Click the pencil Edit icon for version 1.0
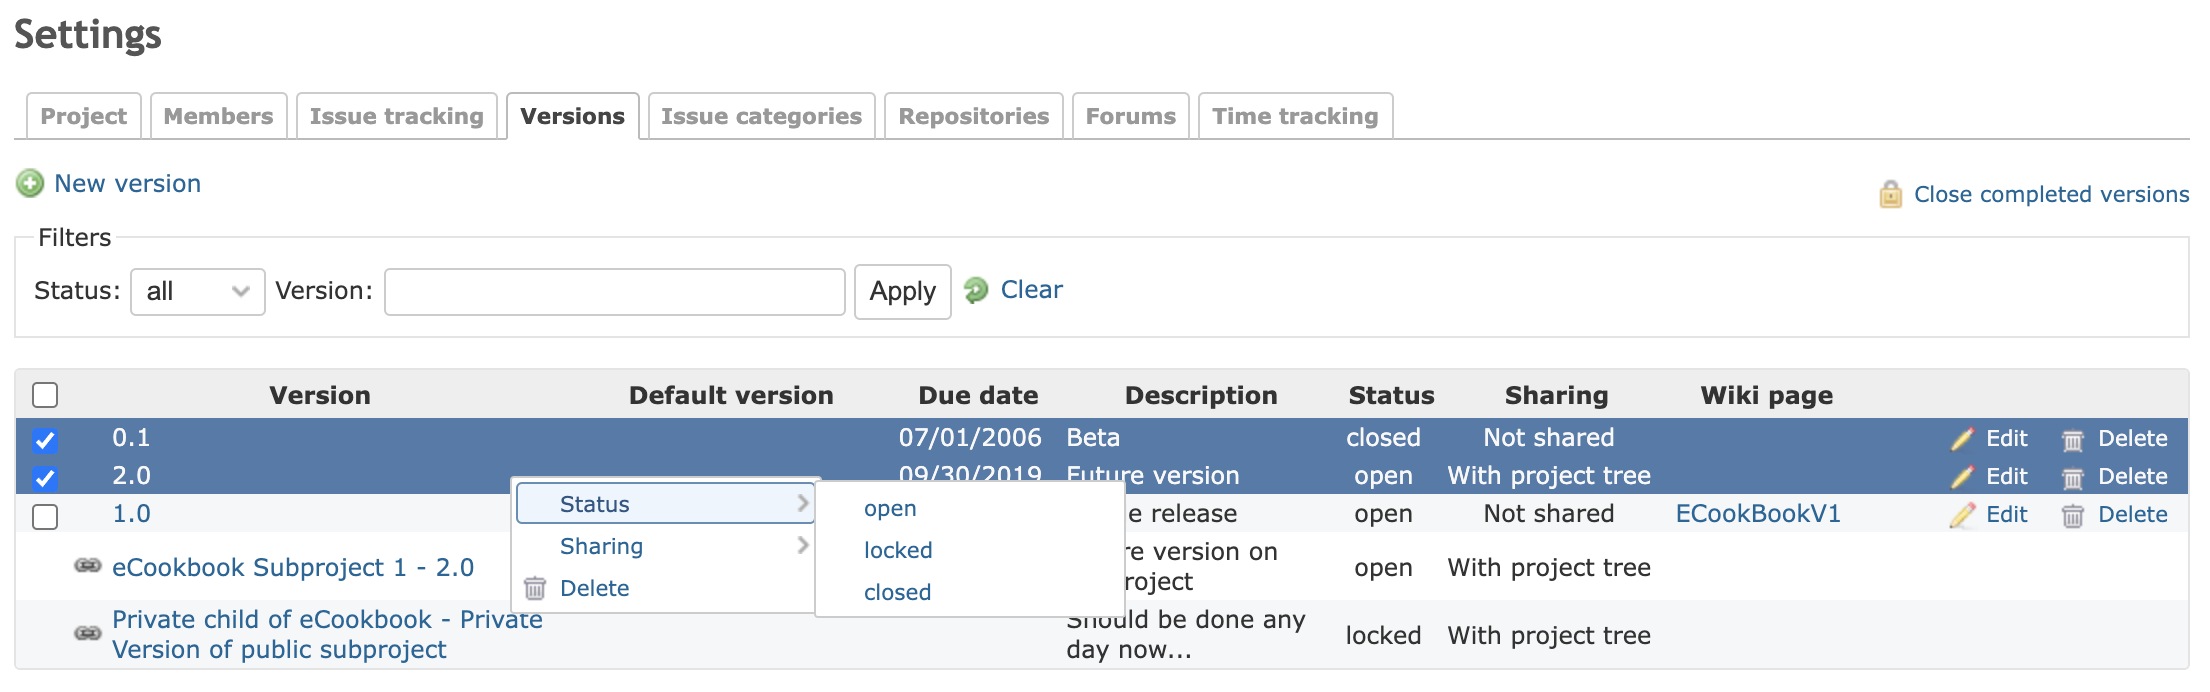The image size is (2210, 692). pyautogui.click(x=1962, y=515)
